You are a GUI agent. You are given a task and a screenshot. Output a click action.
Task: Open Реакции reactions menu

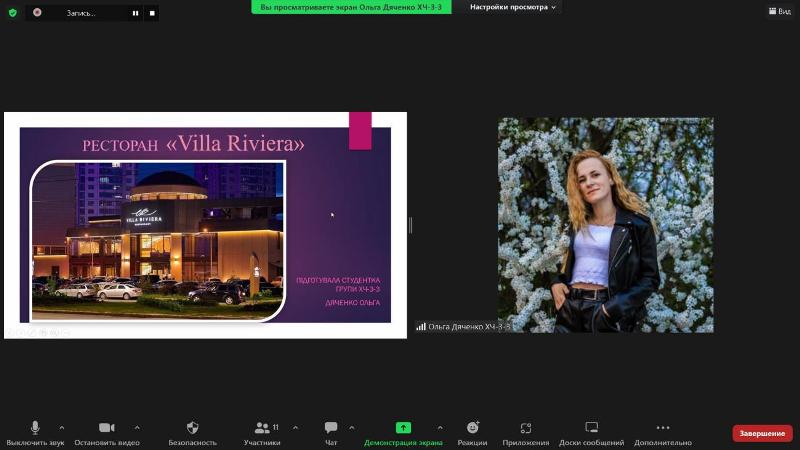[472, 433]
